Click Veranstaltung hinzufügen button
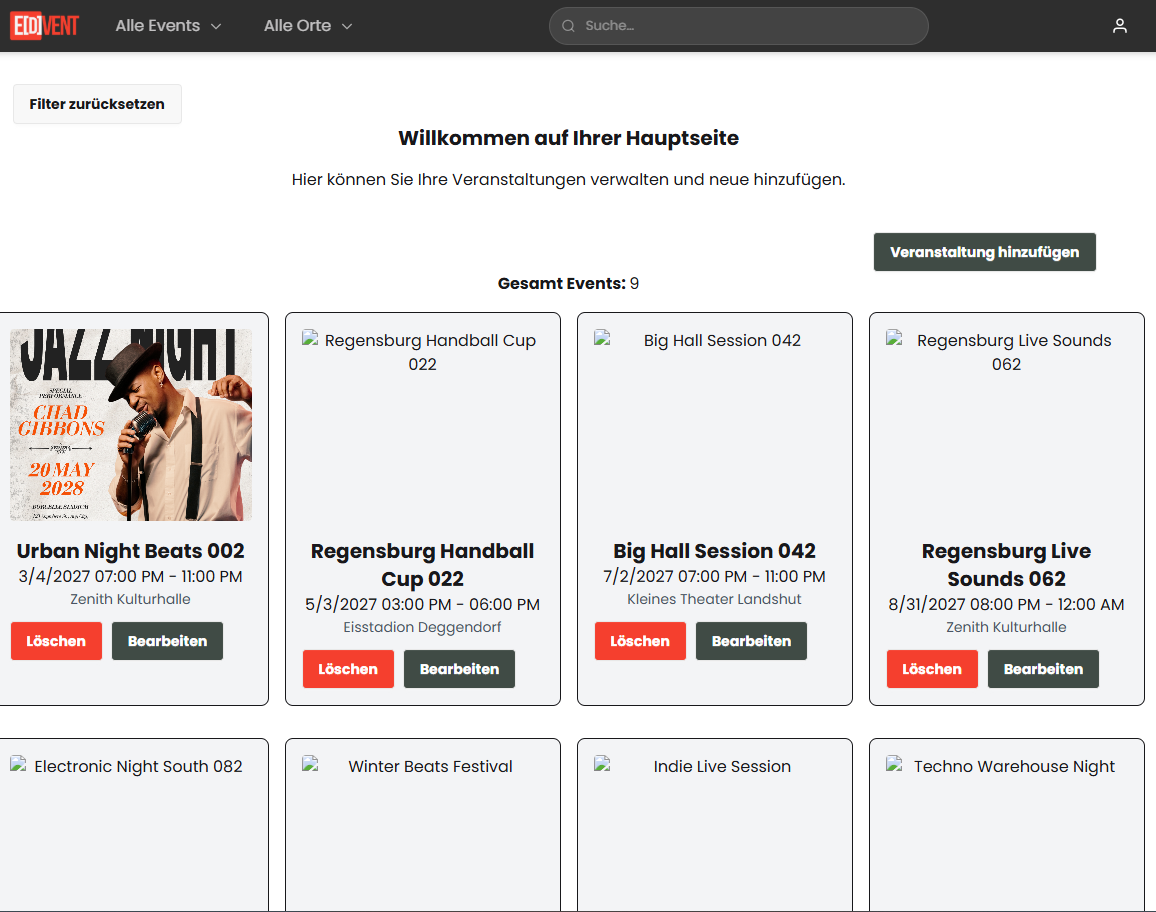Screen dimensions: 1156x912 984,252
